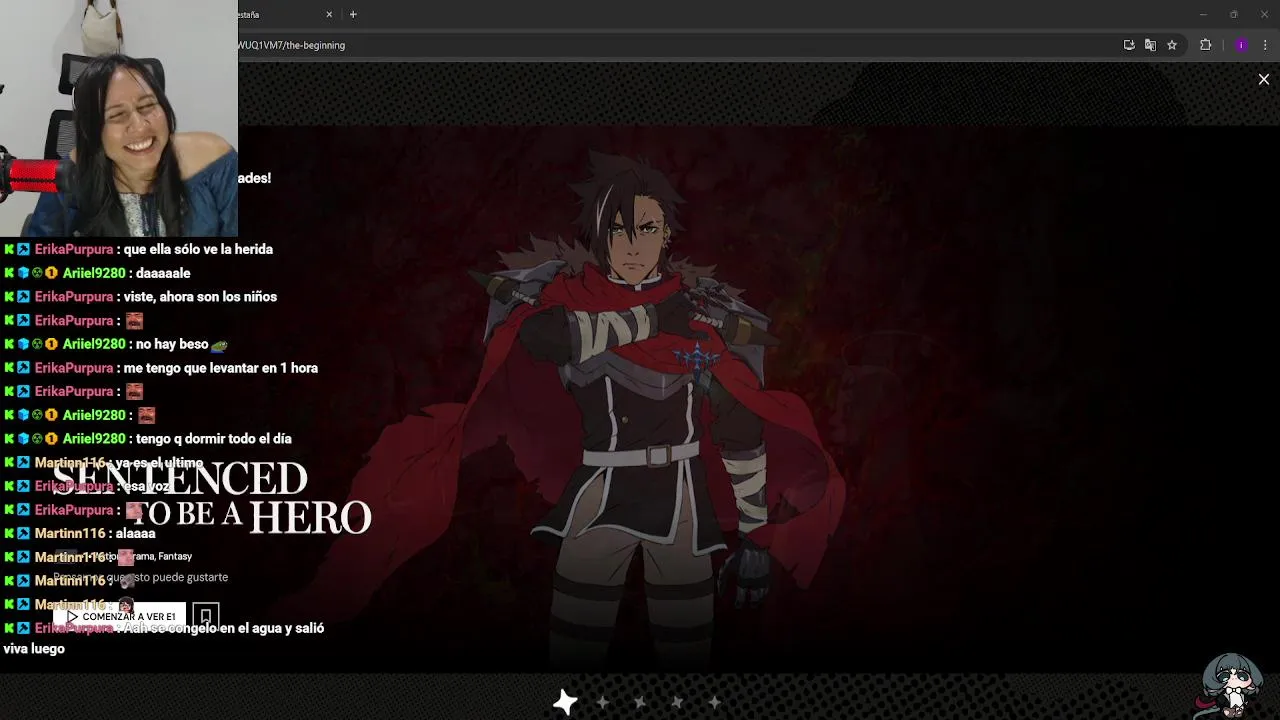The height and width of the screenshot is (720, 1280).
Task: Open the browser extensions puzzle icon
Action: (1205, 45)
